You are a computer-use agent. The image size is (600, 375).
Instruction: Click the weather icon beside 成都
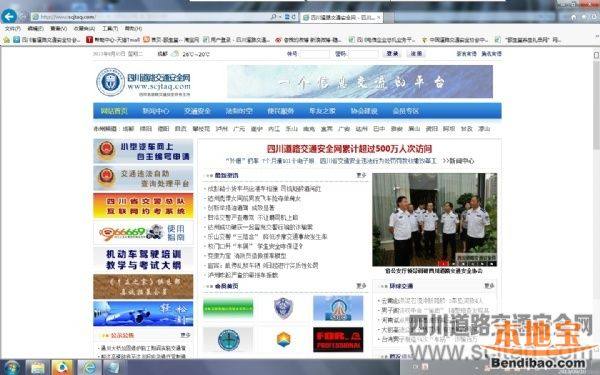tap(175, 54)
